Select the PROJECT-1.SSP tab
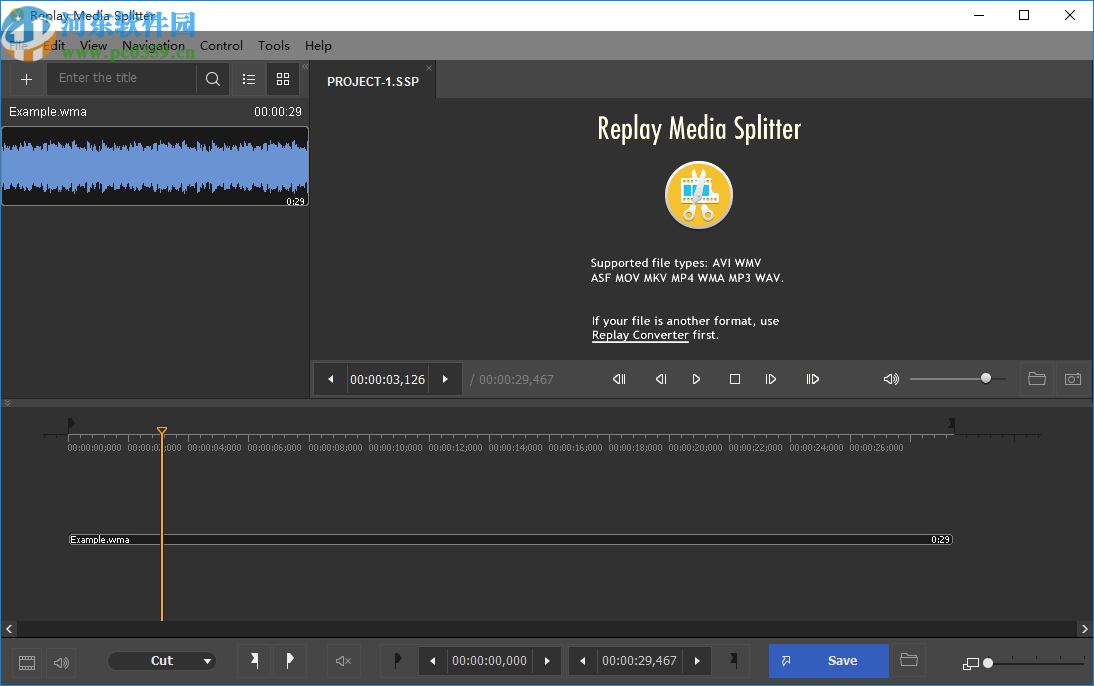The width and height of the screenshot is (1094, 686). [x=372, y=80]
